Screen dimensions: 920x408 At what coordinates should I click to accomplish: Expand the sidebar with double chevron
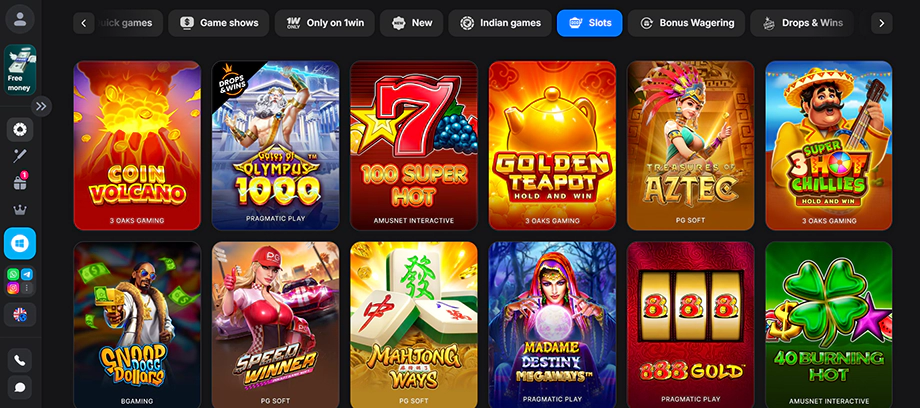[x=41, y=106]
